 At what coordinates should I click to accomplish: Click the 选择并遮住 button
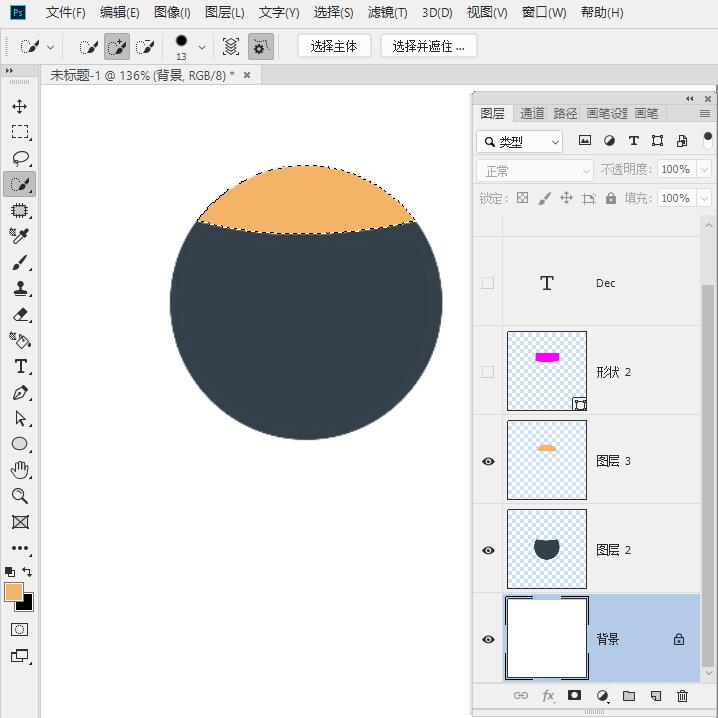click(428, 46)
